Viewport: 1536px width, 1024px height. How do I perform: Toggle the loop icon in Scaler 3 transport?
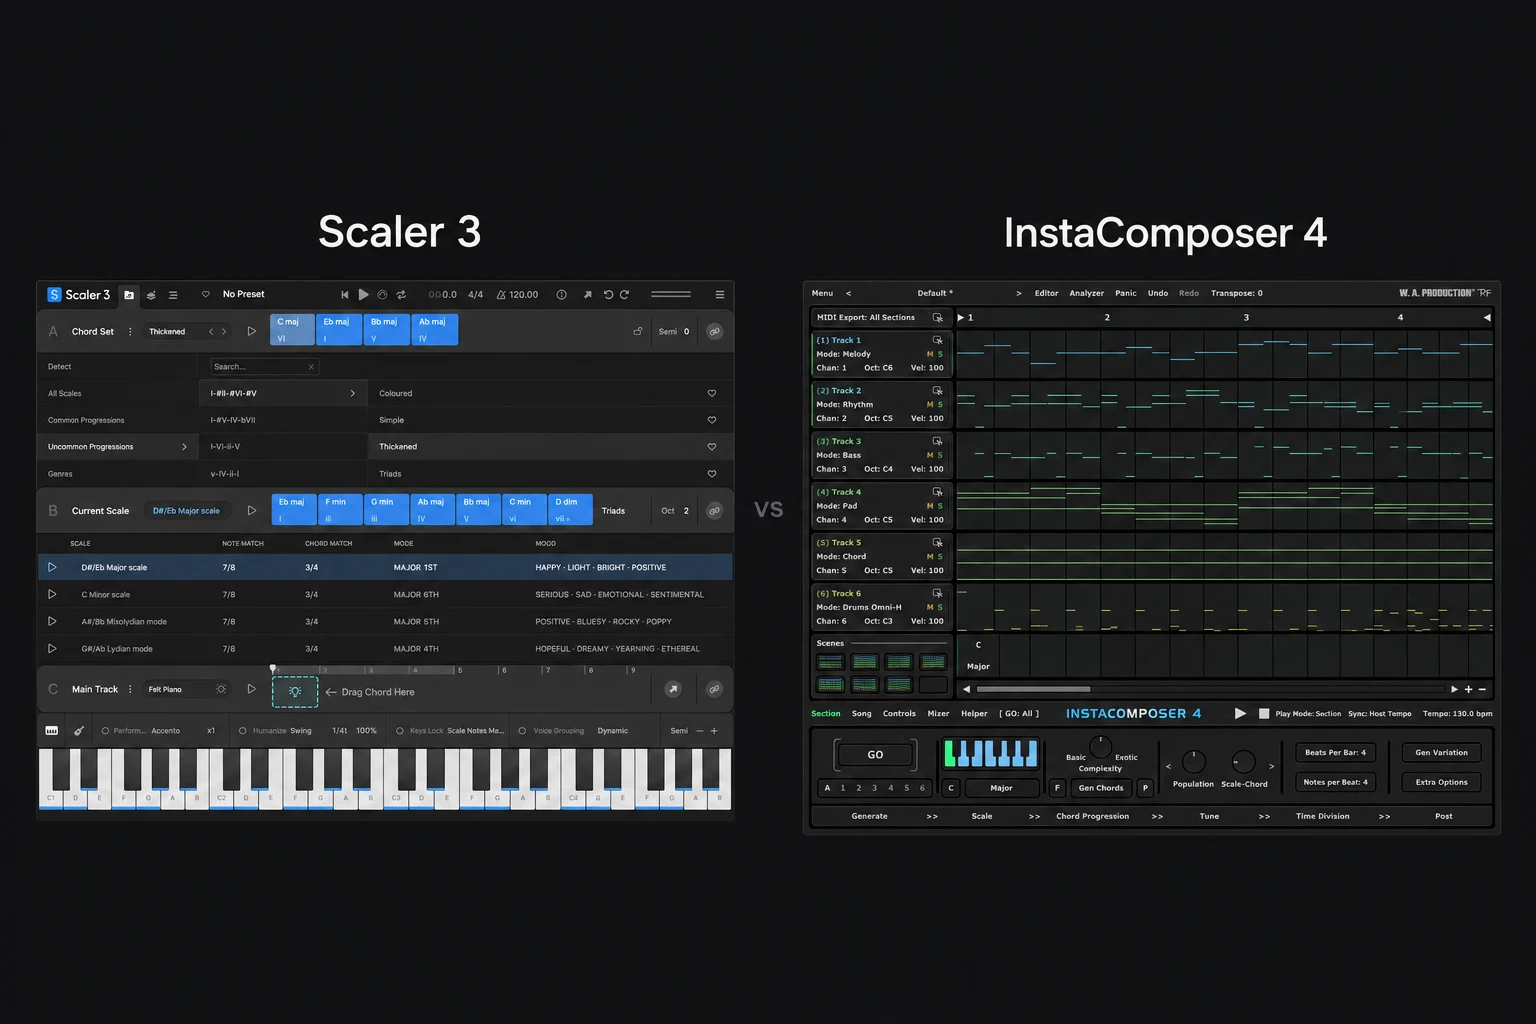401,295
